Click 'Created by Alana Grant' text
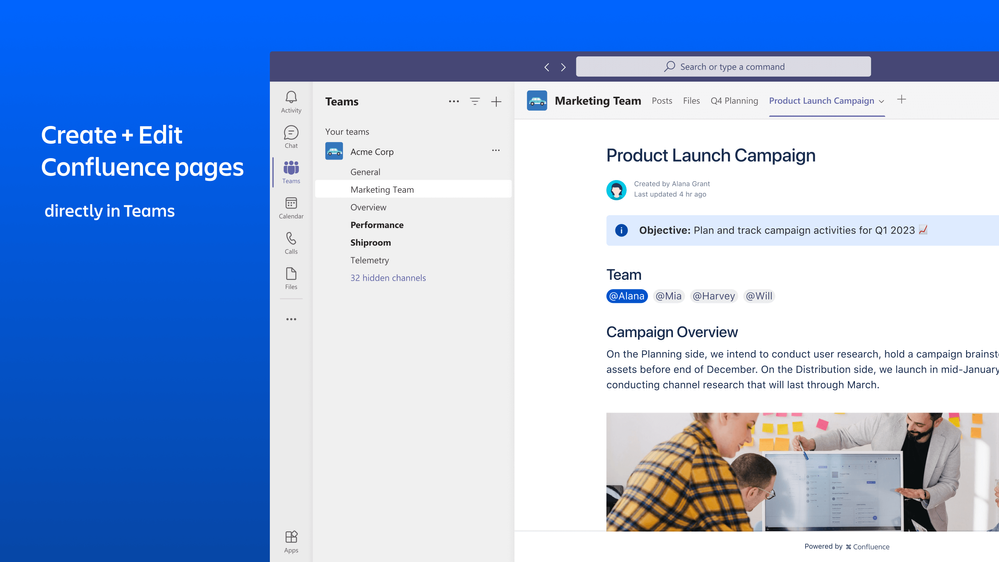This screenshot has width=999, height=562. tap(672, 184)
